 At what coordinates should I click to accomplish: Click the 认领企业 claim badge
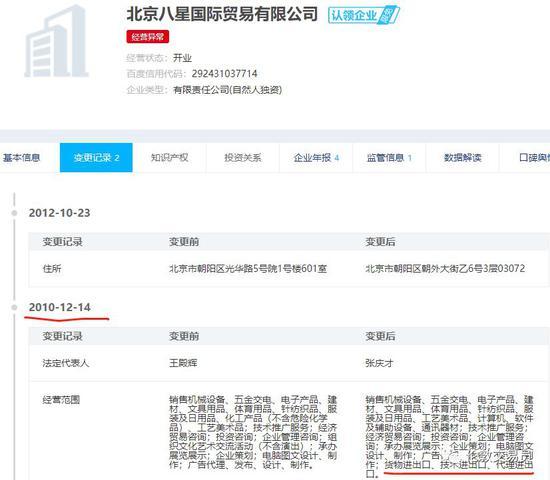364,15
